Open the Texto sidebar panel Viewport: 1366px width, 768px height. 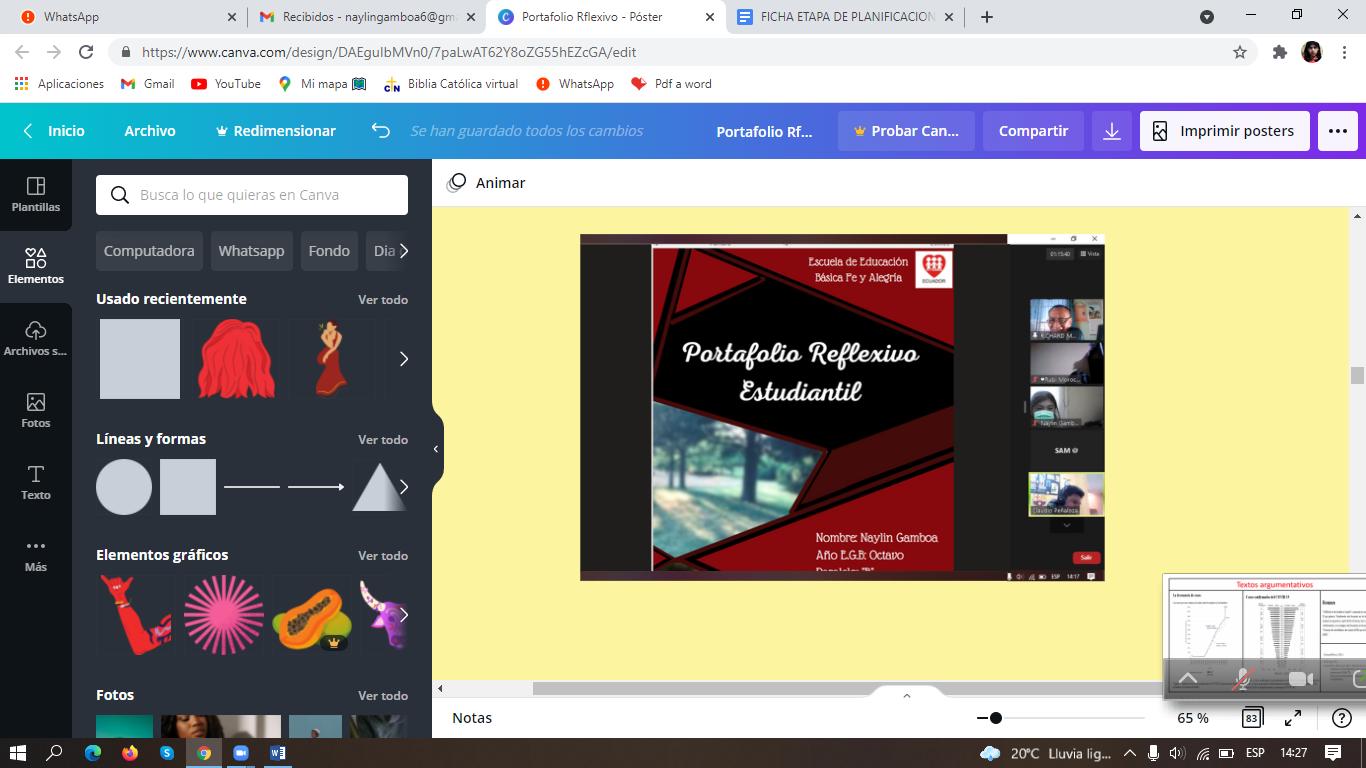point(36,483)
